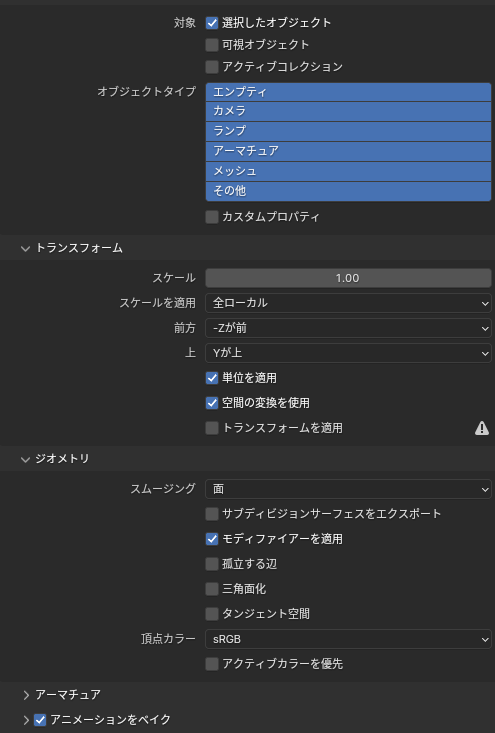Open the スケールを適用 dropdown
This screenshot has width=495, height=733.
348,303
